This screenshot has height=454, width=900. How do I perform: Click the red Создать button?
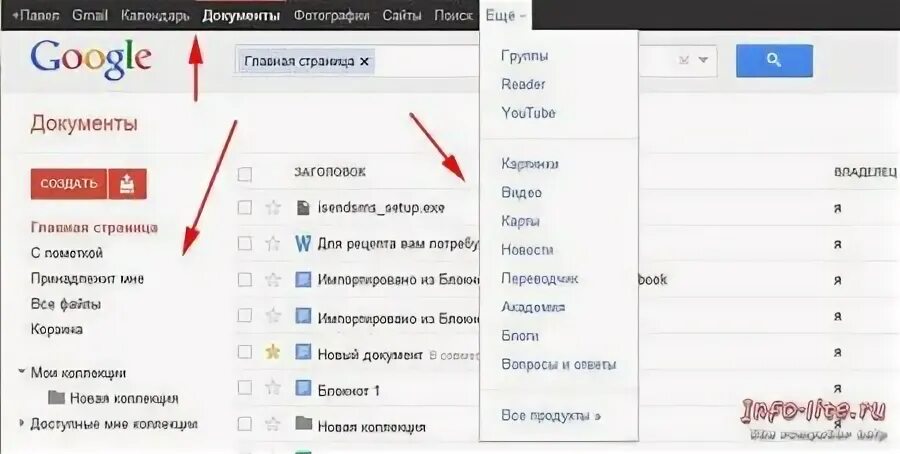click(69, 184)
